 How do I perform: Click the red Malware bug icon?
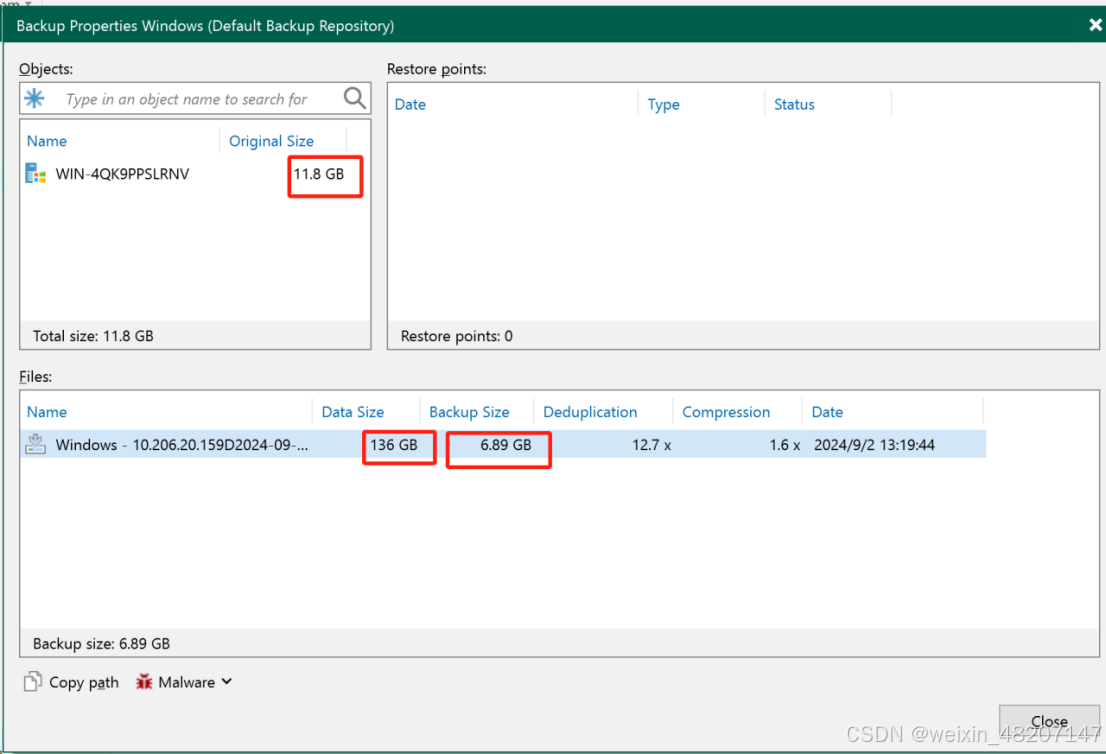144,681
